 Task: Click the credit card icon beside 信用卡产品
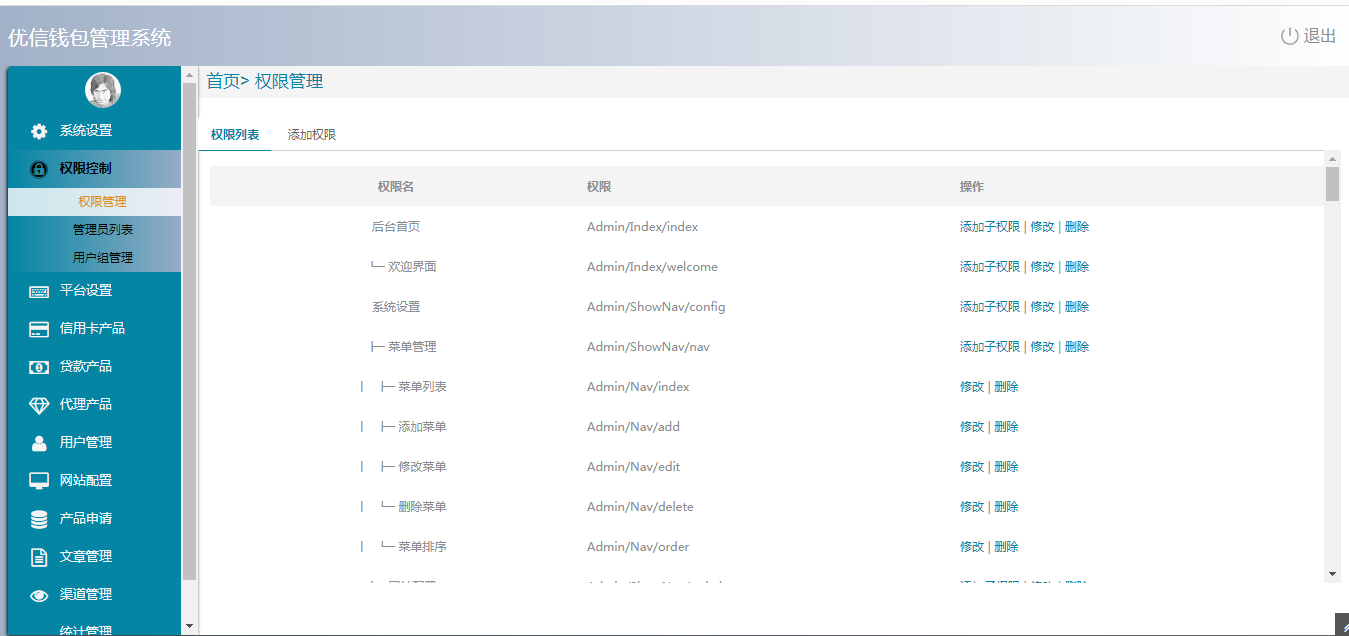(39, 329)
